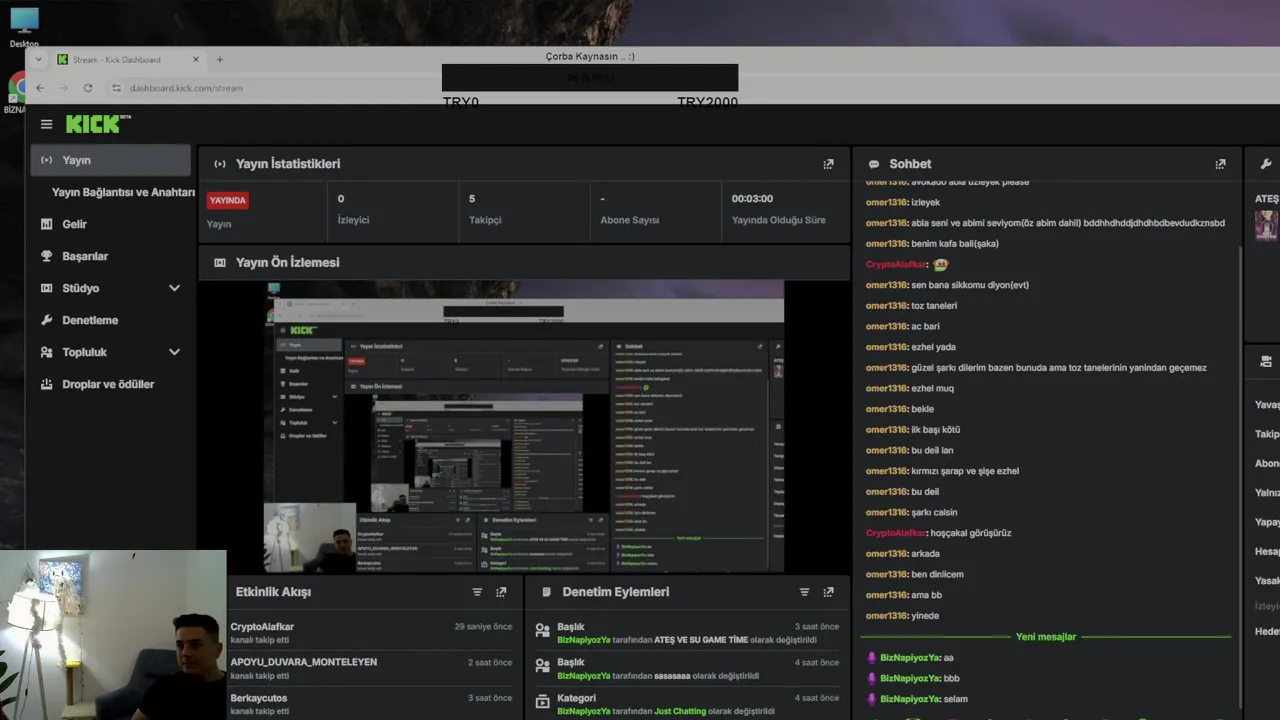Viewport: 1280px width, 720px height.
Task: Pop out the Yayın İstatistikleri panel
Action: [828, 164]
